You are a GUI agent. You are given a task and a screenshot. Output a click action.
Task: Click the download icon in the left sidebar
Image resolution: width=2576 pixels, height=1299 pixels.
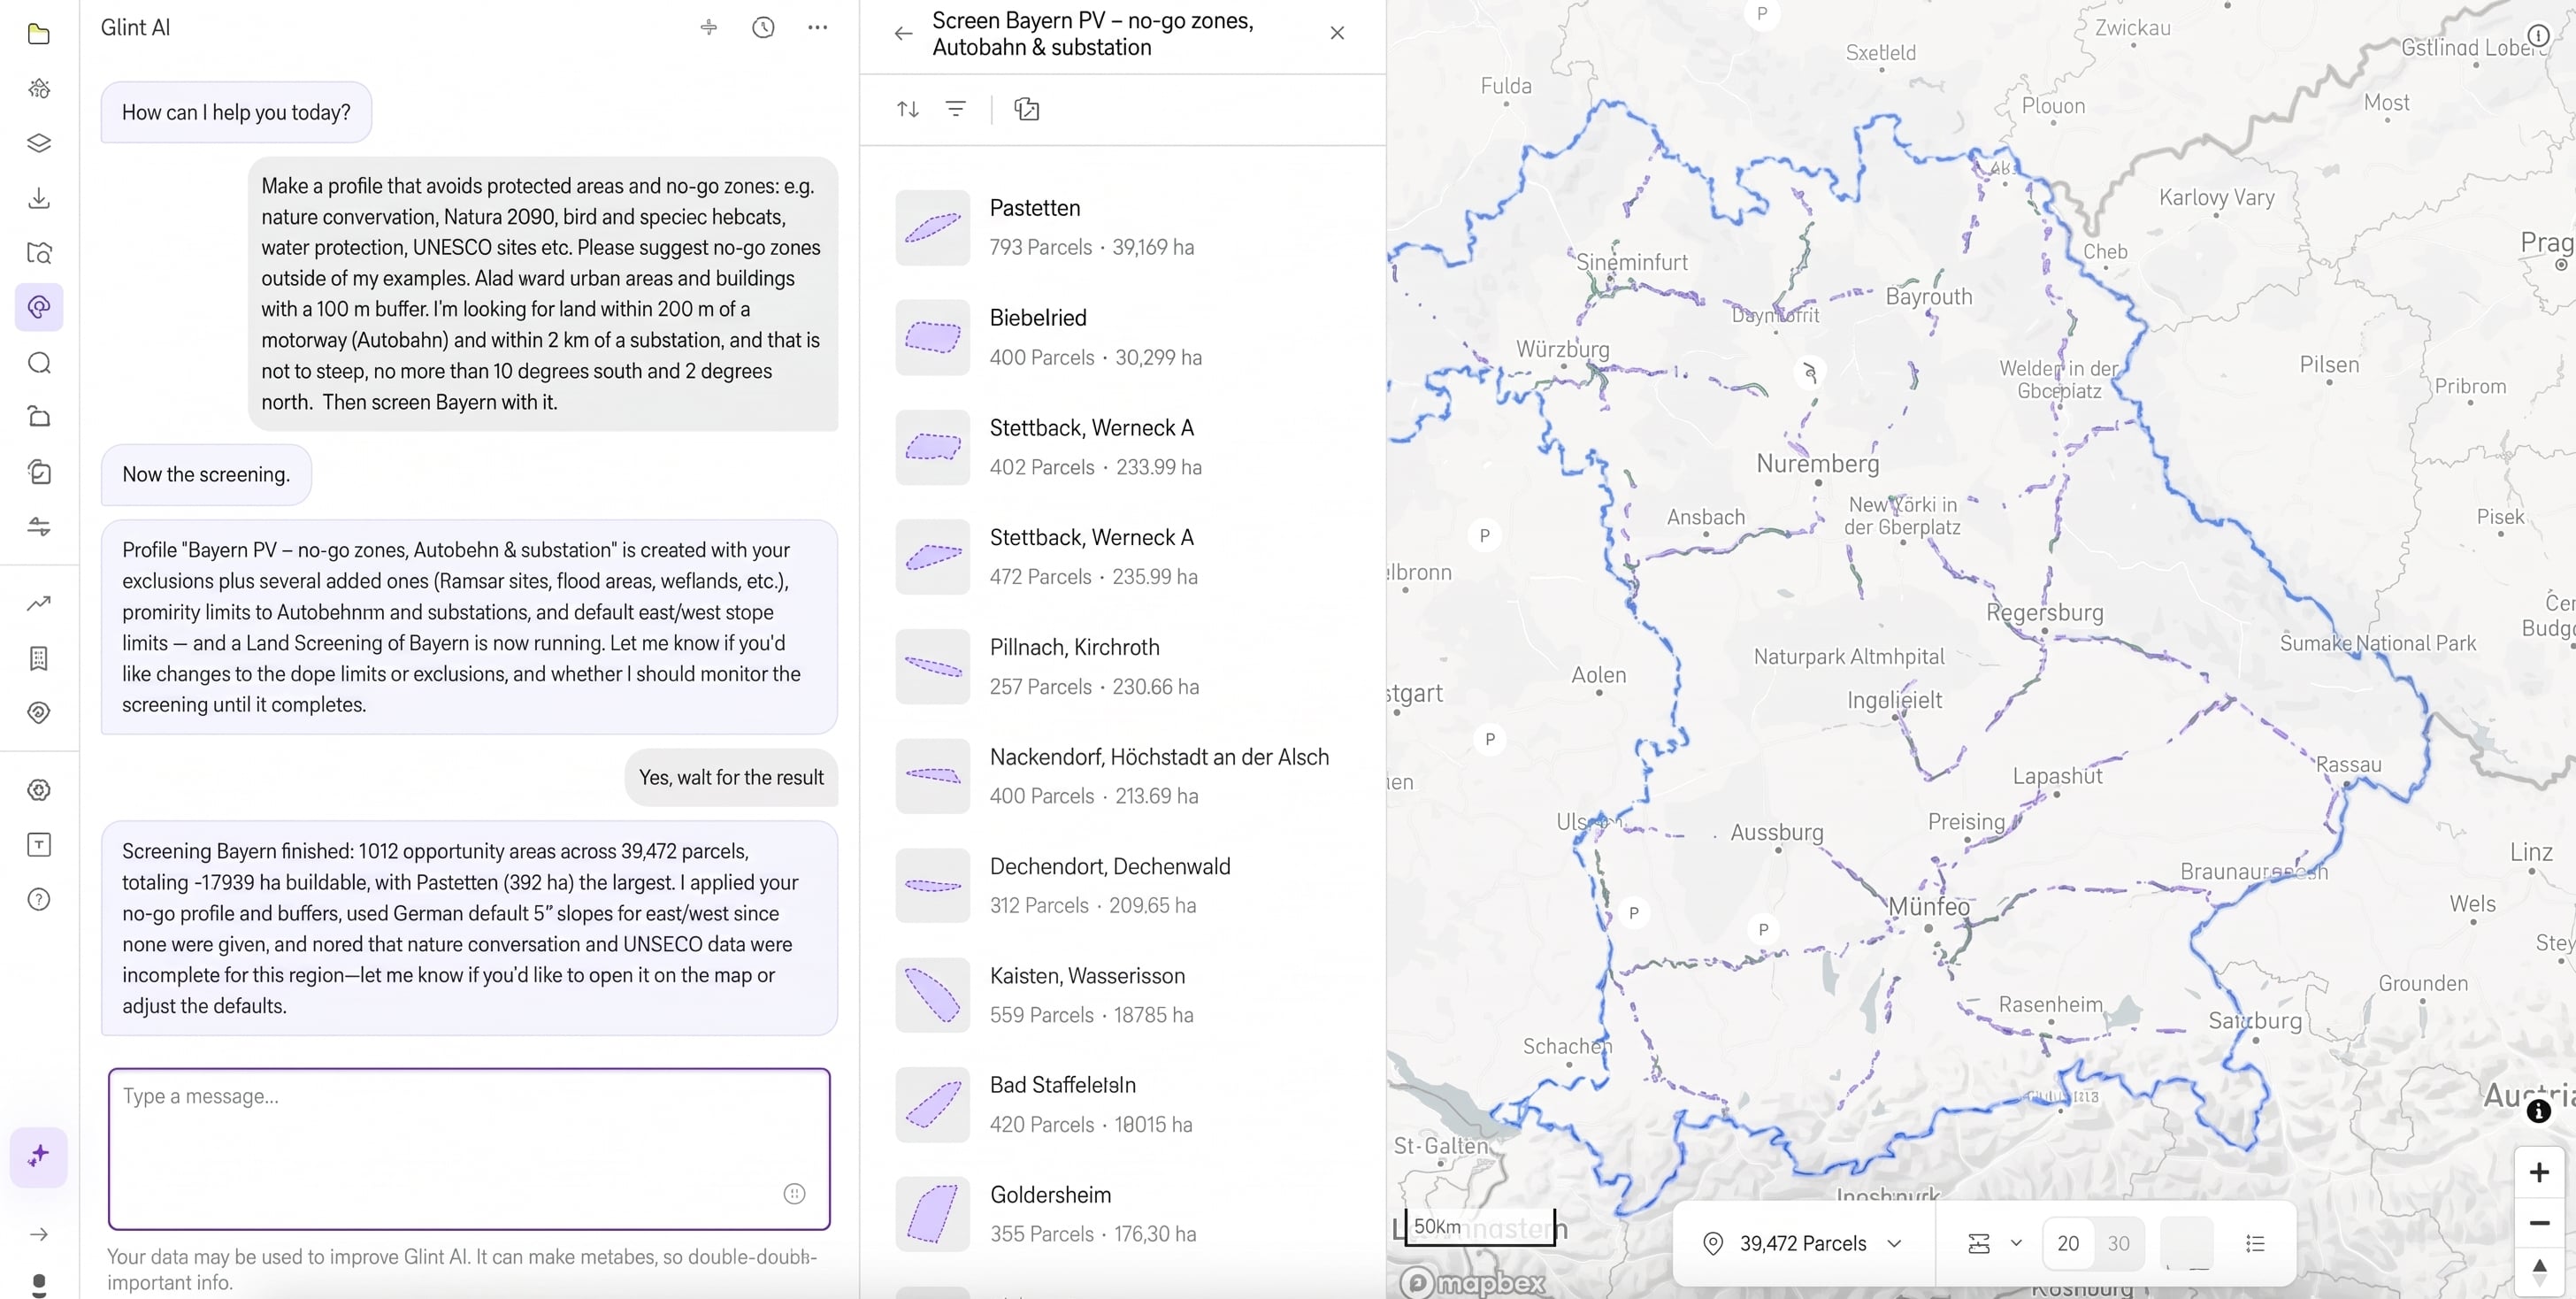[39, 198]
